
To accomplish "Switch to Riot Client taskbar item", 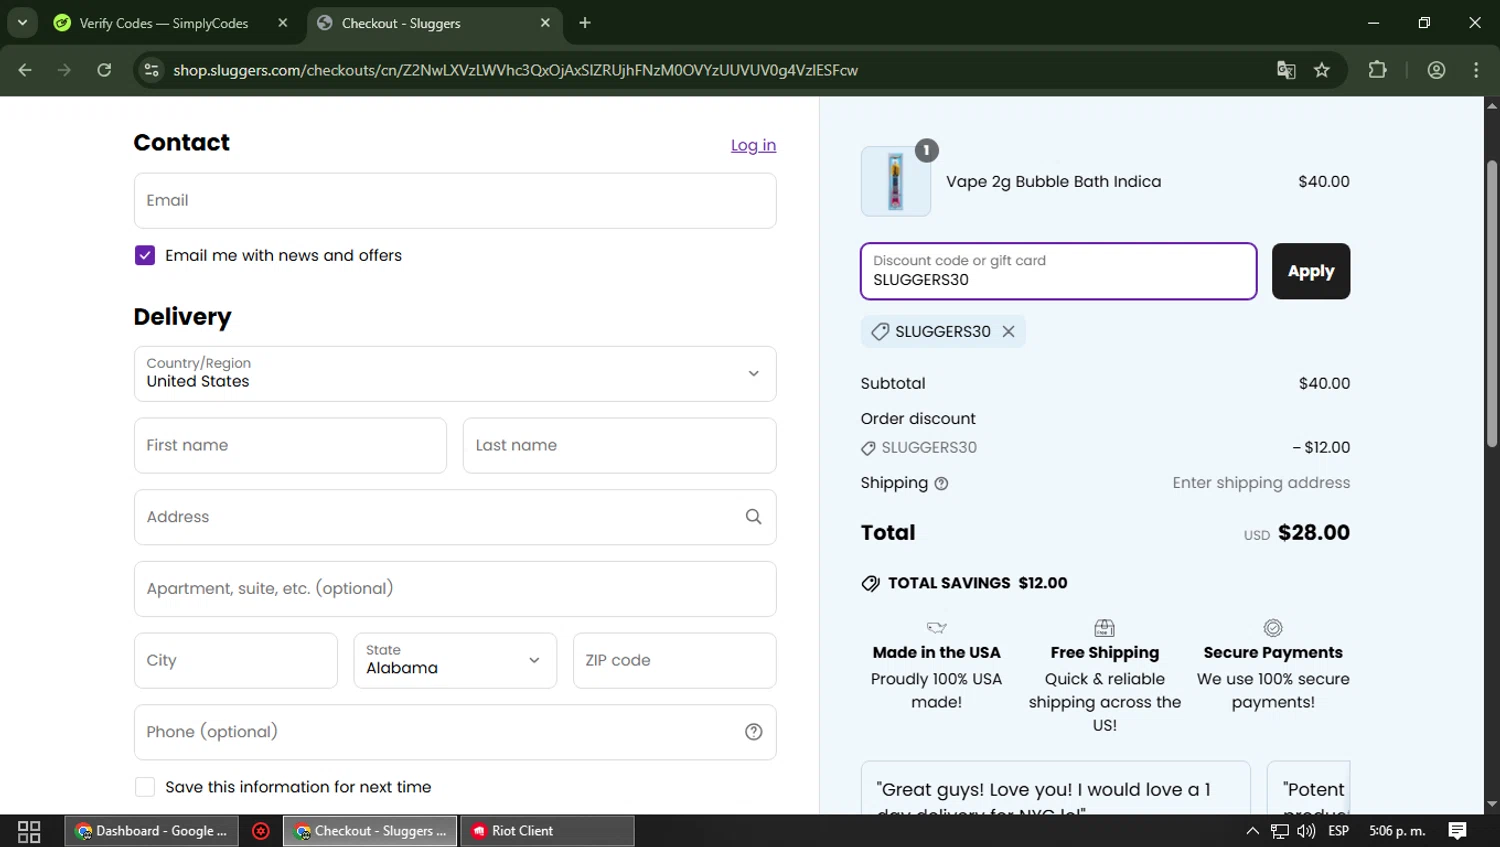I will coord(547,831).
